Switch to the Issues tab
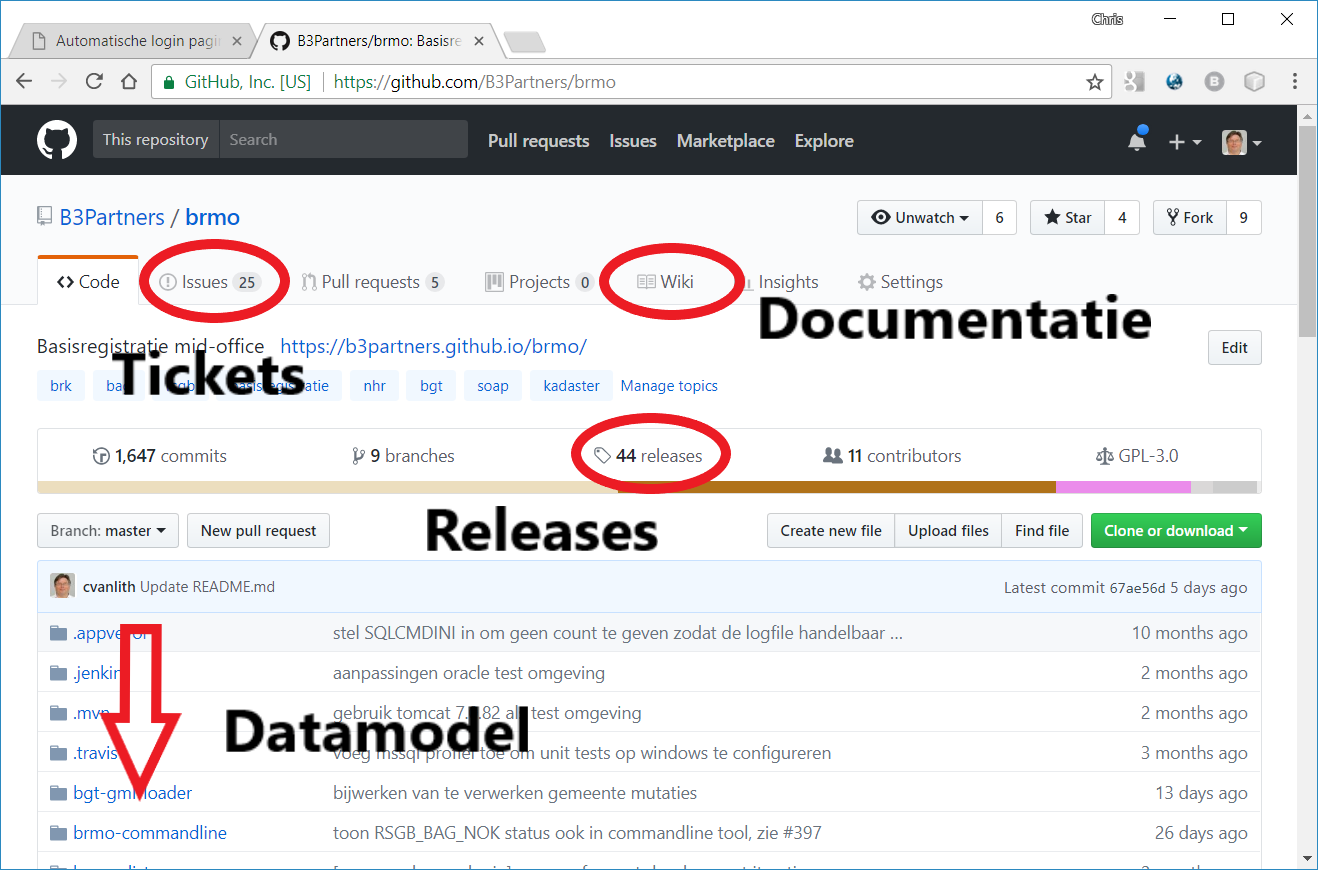Viewport: 1318px width, 870px height. [210, 282]
